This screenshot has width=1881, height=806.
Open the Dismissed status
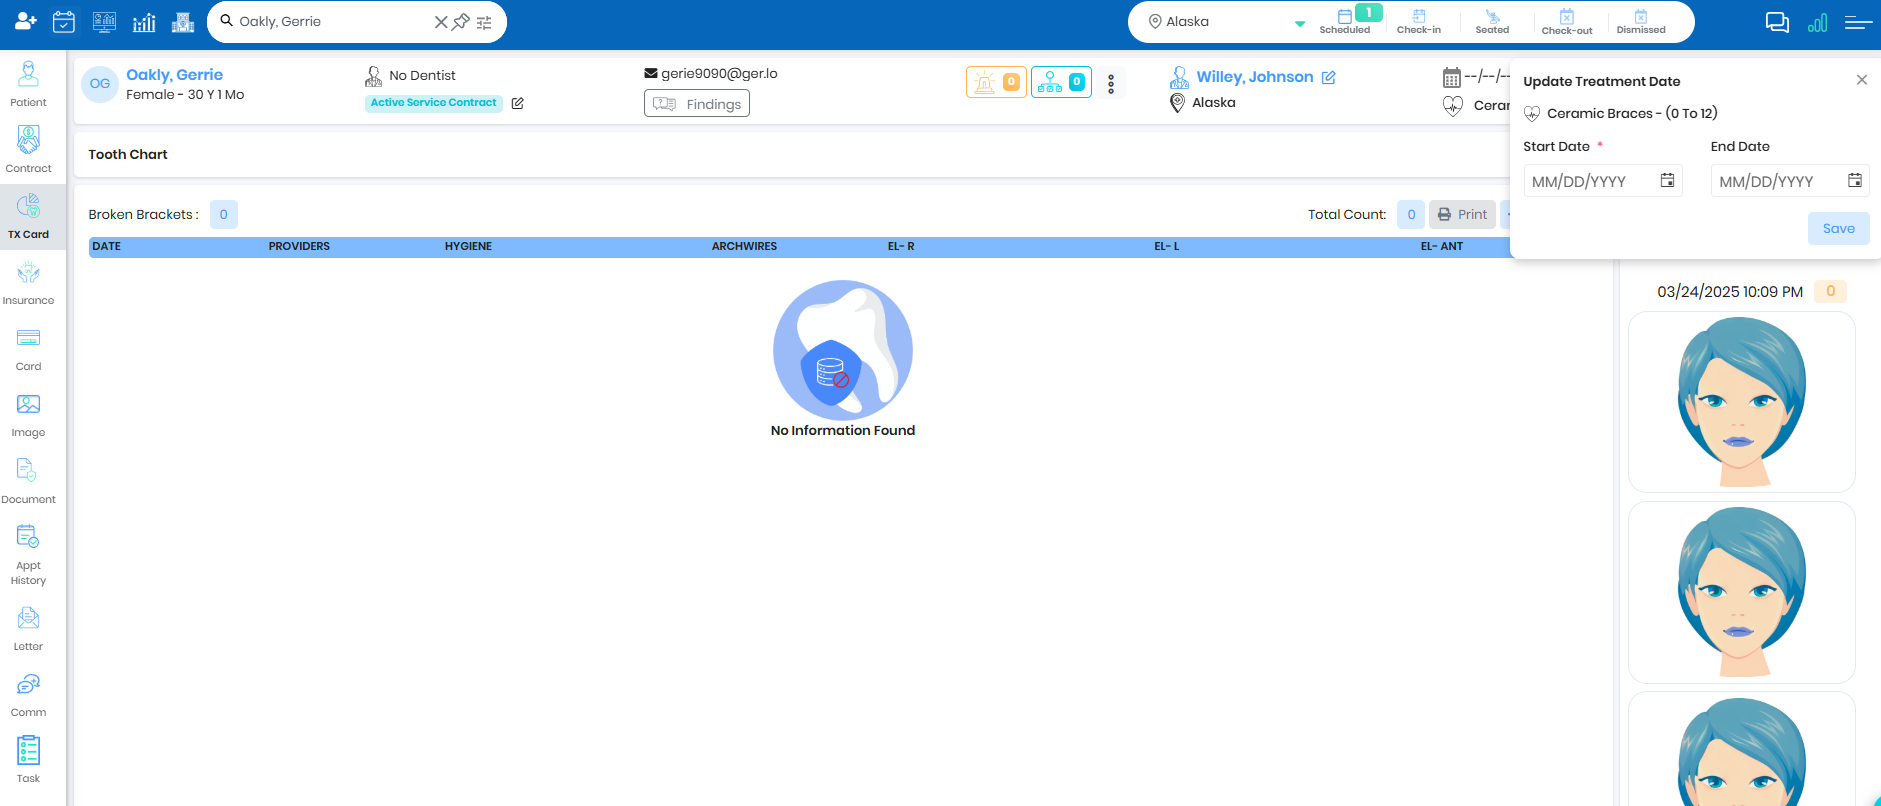click(1641, 21)
